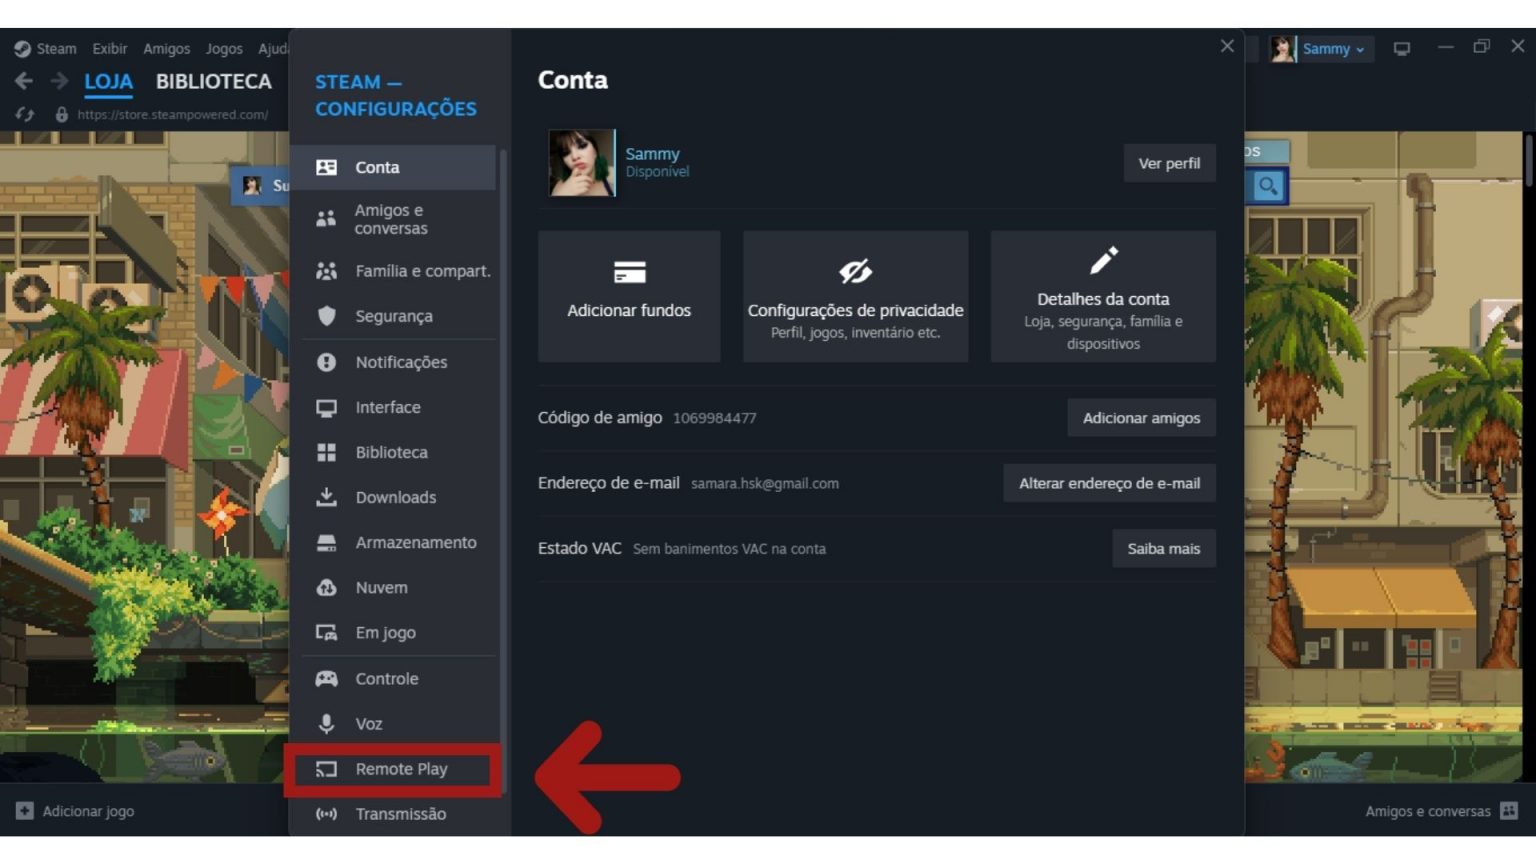Click the Ver perfil button
The image size is (1536, 864).
coord(1169,162)
